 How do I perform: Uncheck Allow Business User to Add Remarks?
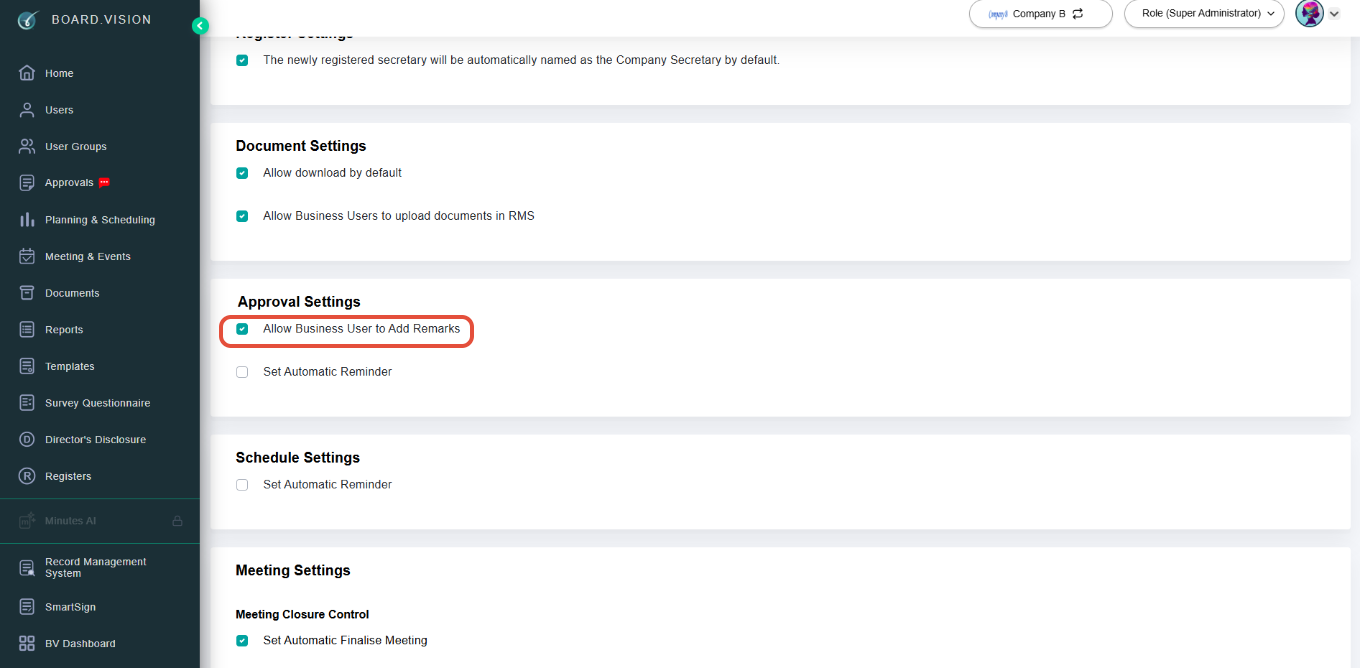pos(242,329)
